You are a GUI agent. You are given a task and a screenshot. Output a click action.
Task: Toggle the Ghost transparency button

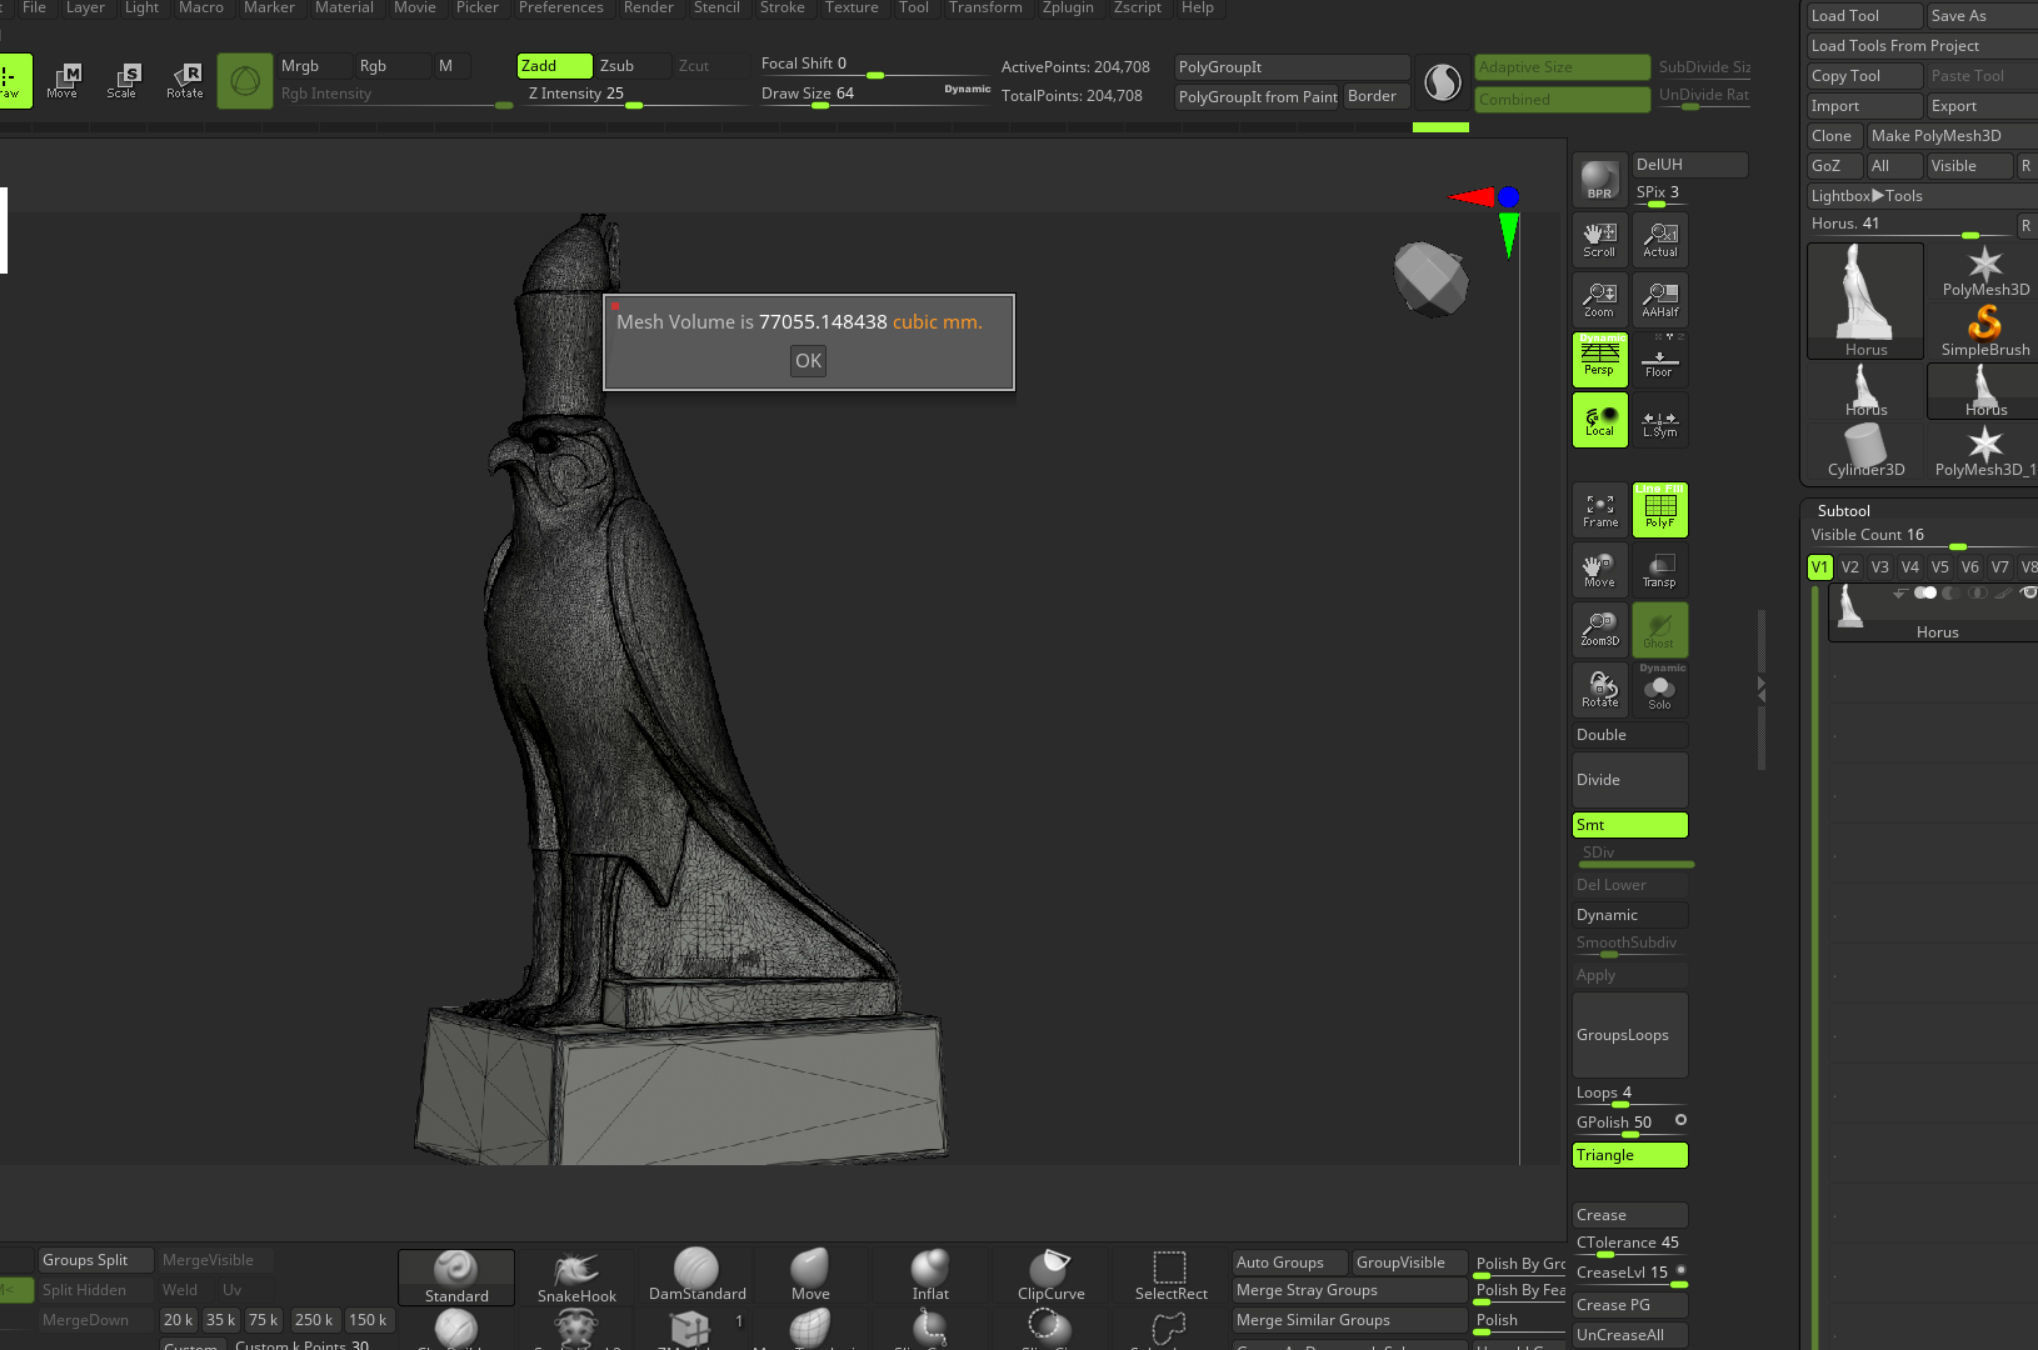(1660, 629)
